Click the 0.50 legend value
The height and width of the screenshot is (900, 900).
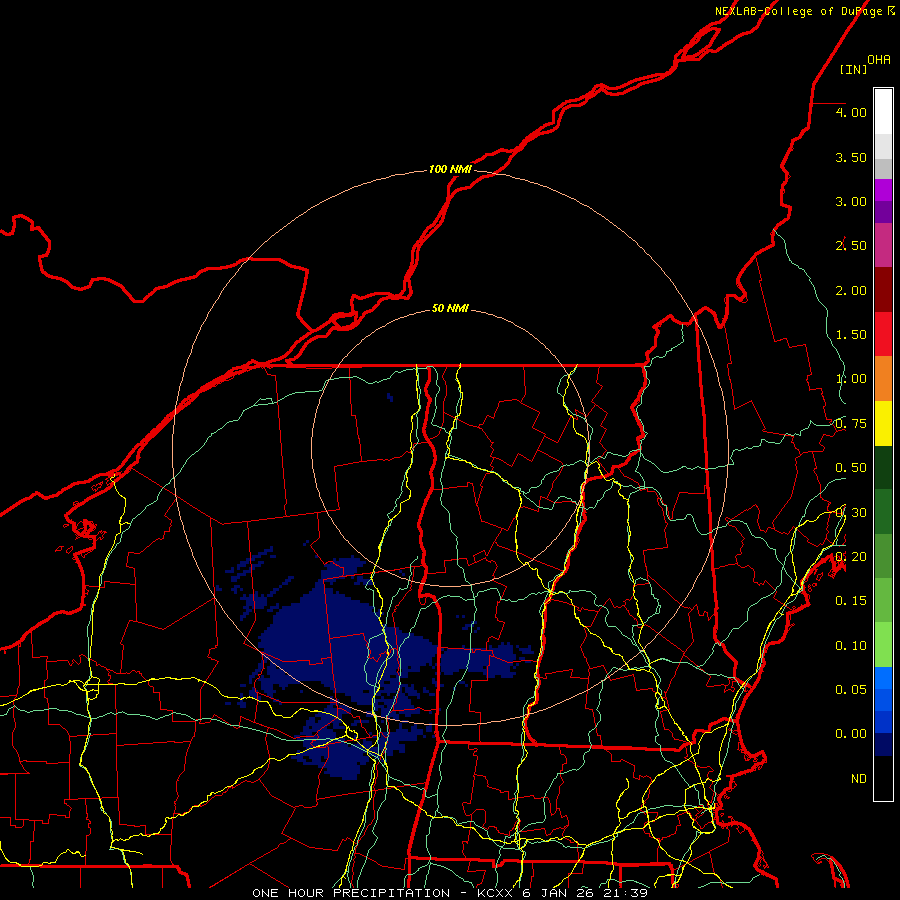(851, 468)
